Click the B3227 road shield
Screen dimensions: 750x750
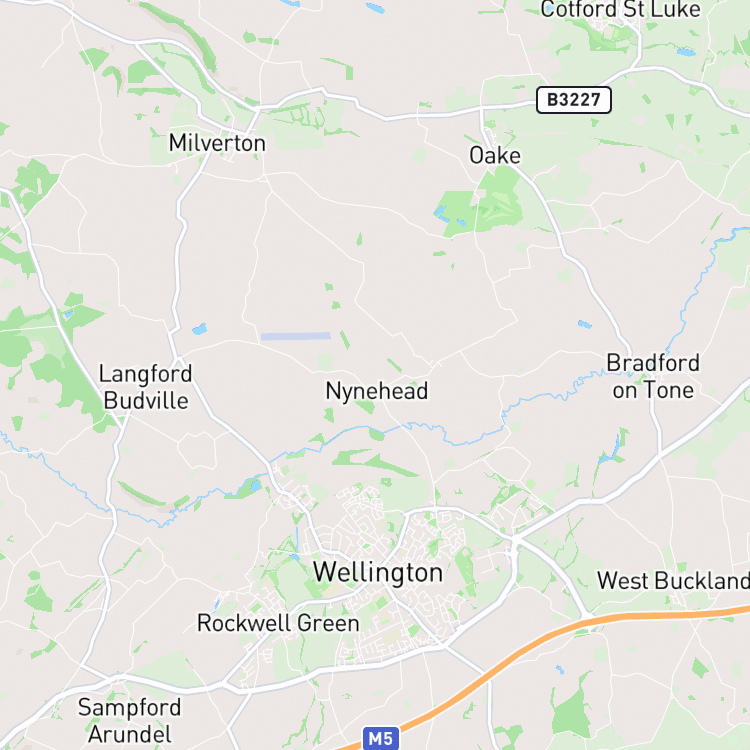click(x=574, y=100)
